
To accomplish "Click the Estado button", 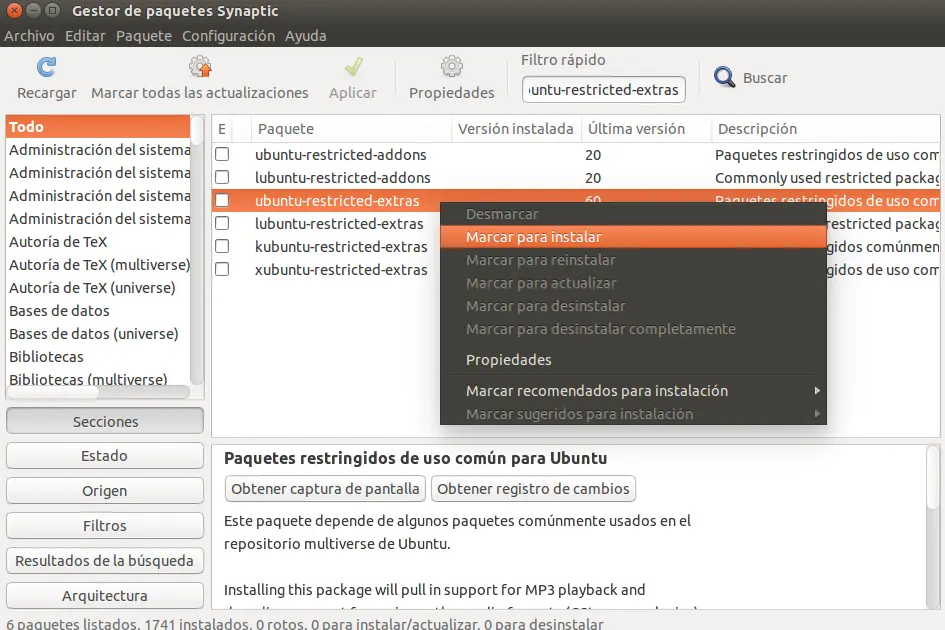I will click(x=105, y=456).
